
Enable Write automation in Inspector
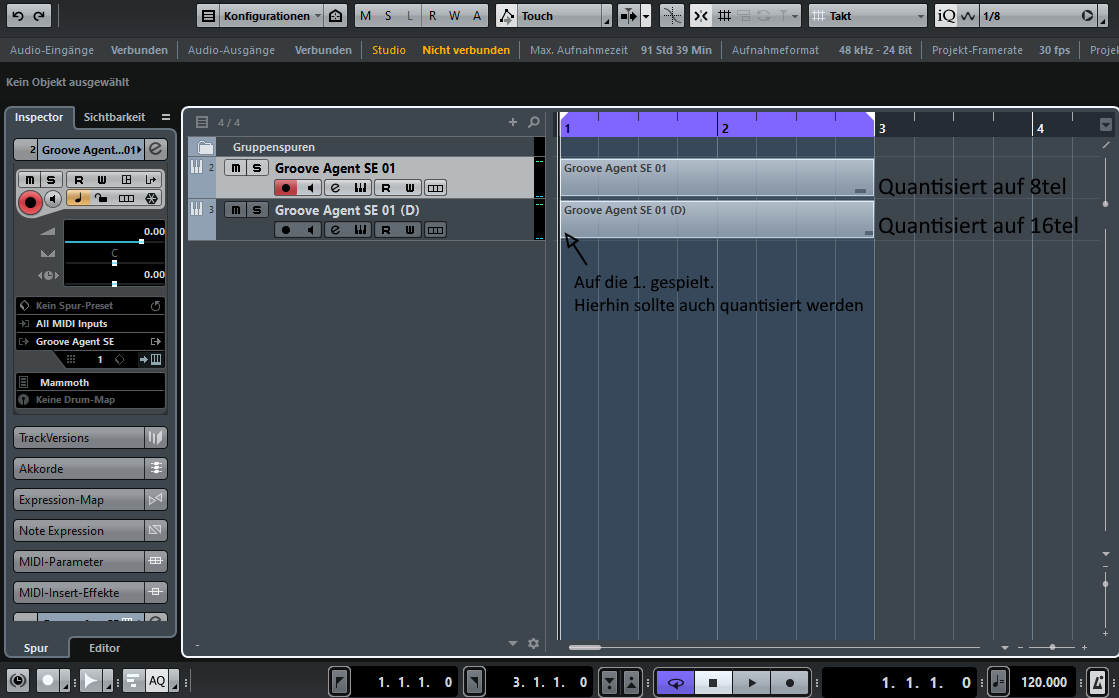tap(101, 180)
